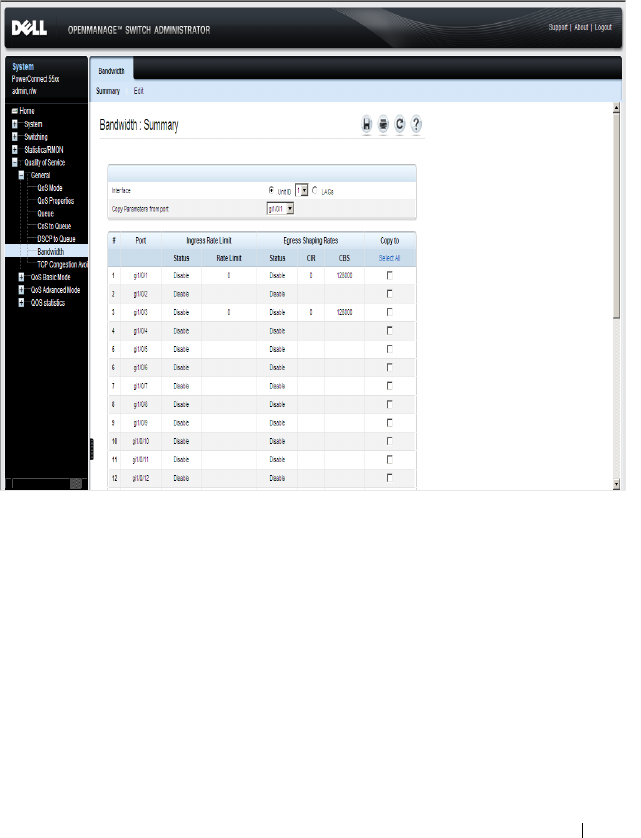Click port cell gi1/0/12
The image size is (641, 838).
tap(141, 478)
